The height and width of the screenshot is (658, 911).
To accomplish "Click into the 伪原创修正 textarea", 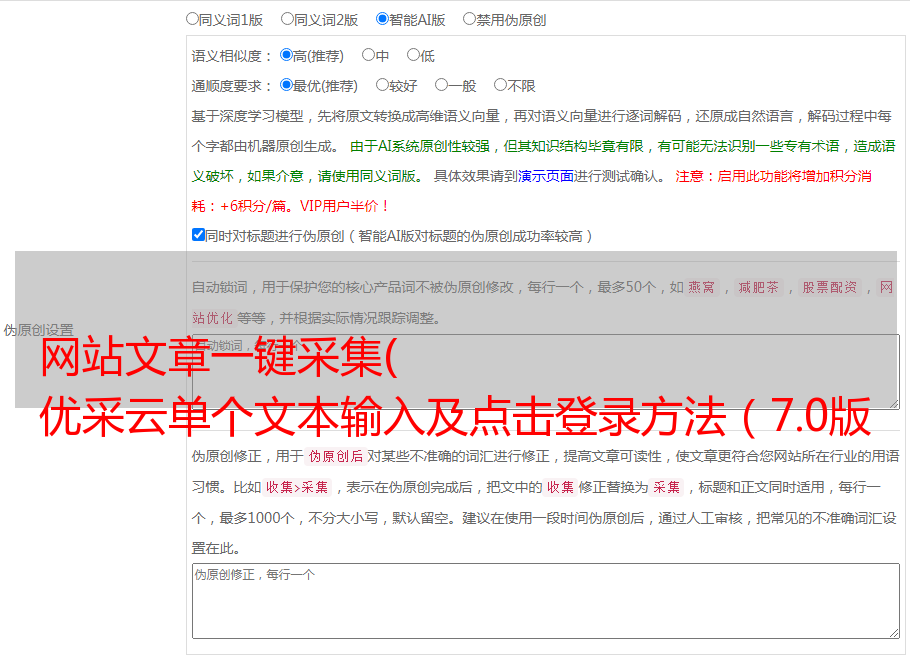I will point(546,601).
